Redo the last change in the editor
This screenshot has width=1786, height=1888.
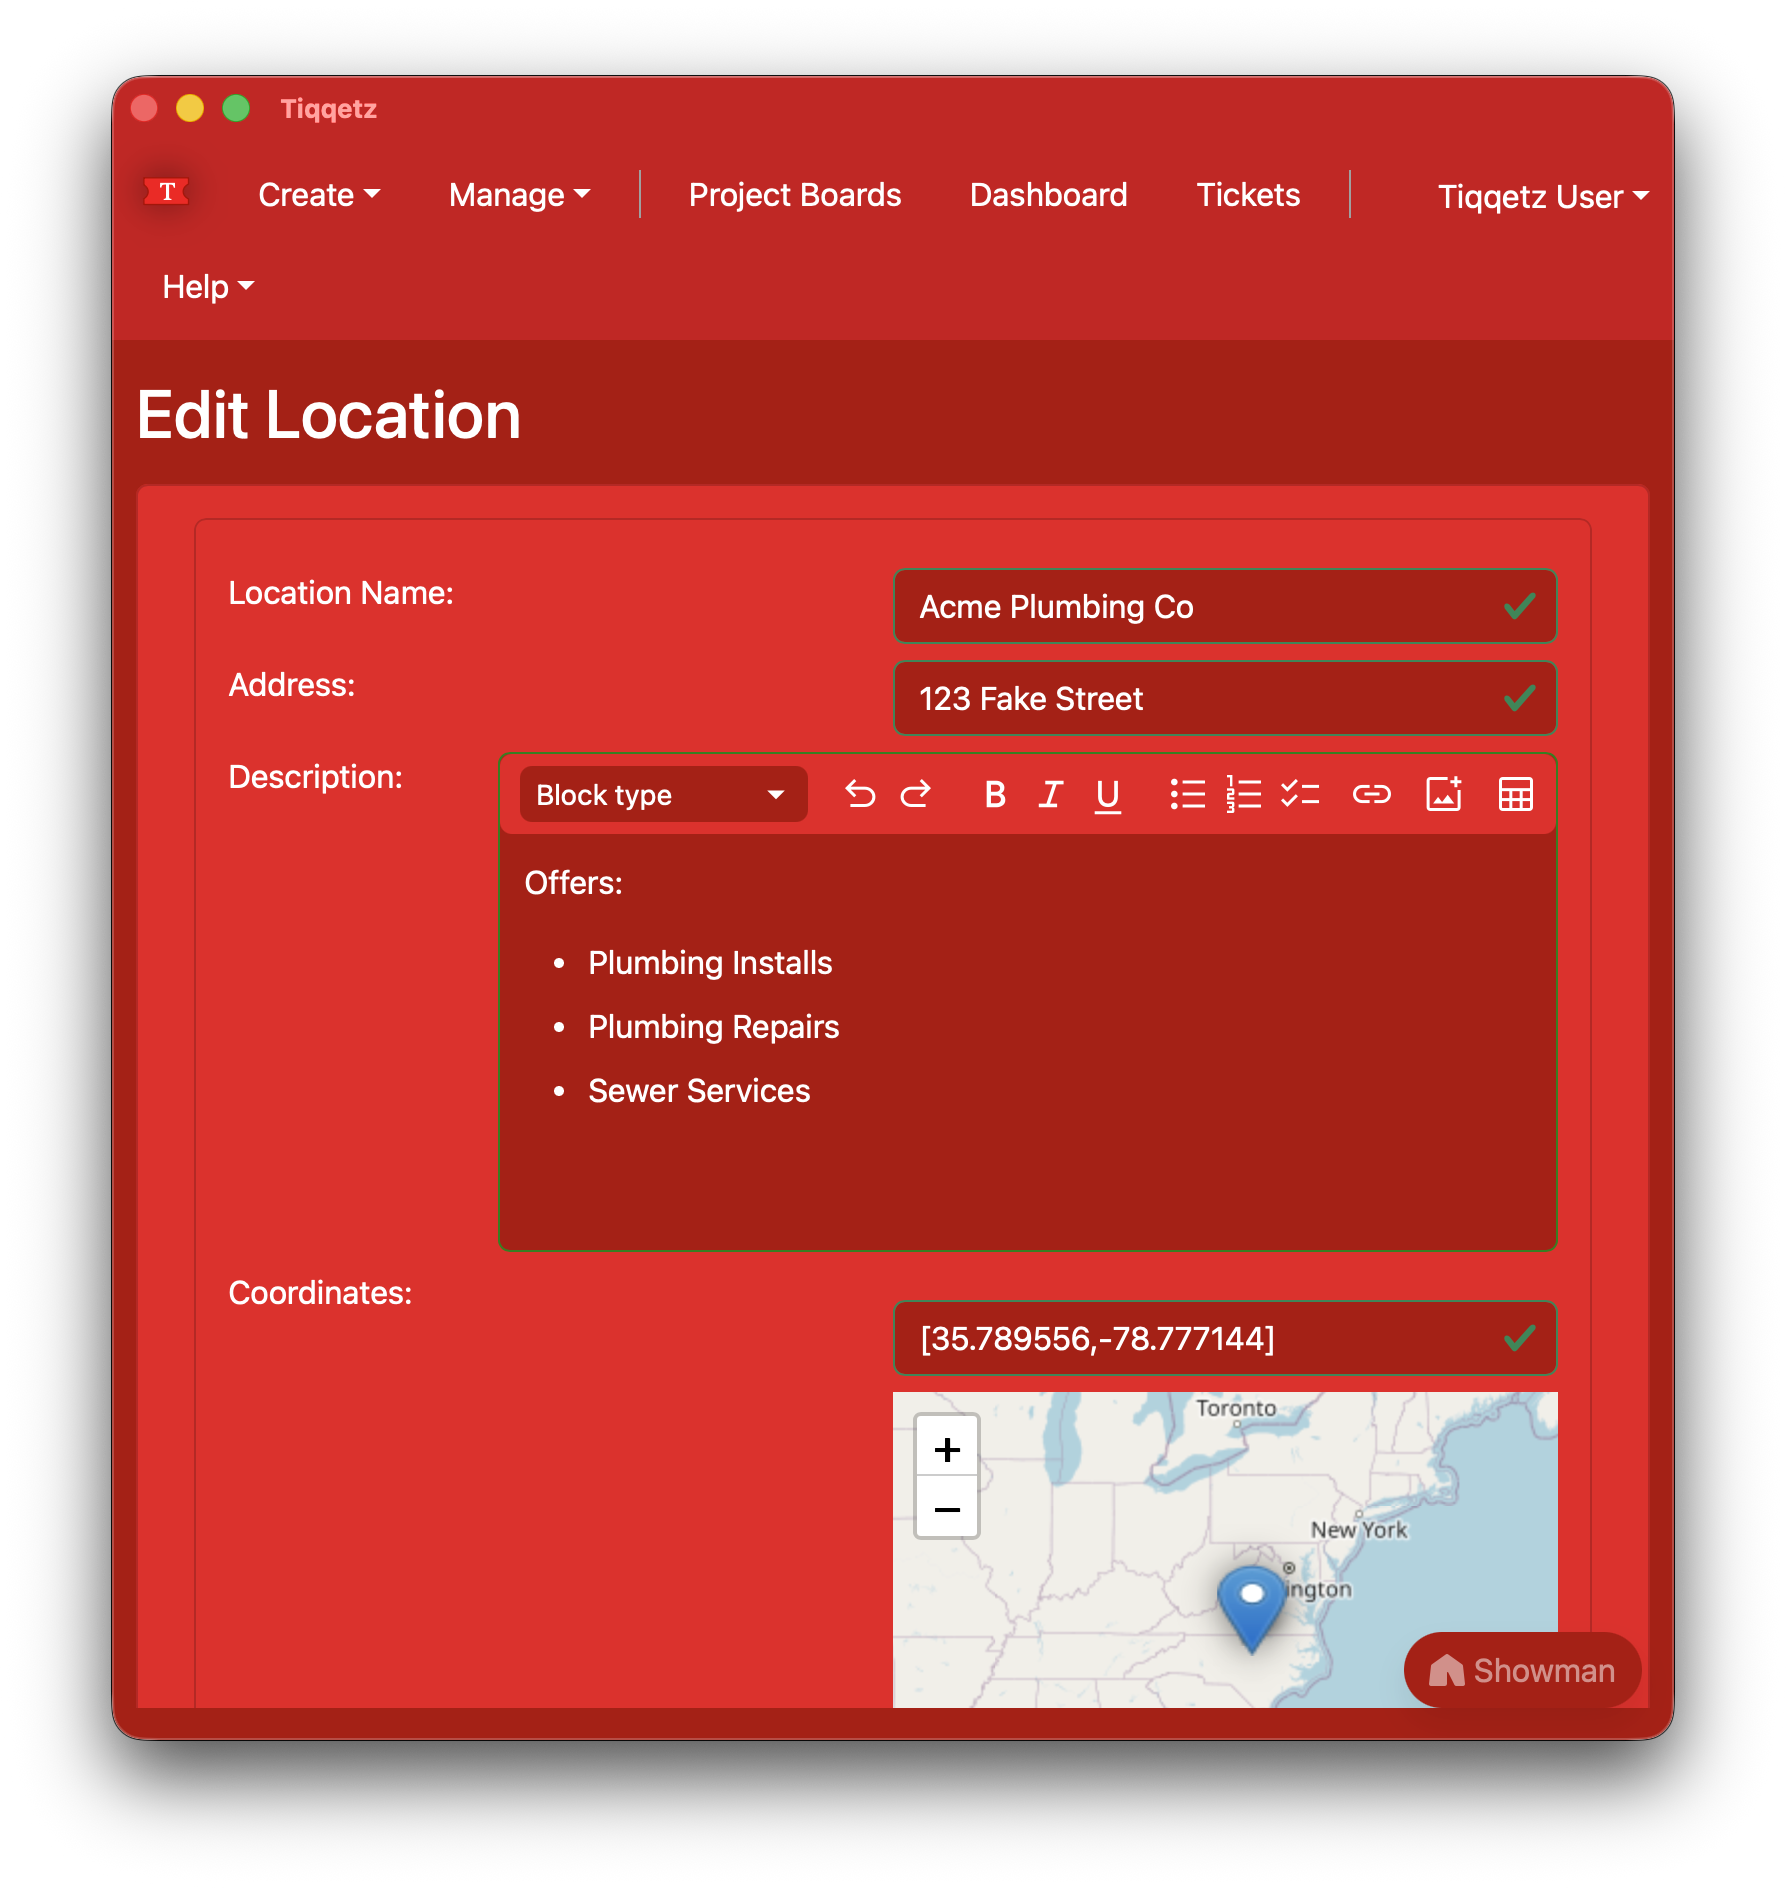point(916,794)
